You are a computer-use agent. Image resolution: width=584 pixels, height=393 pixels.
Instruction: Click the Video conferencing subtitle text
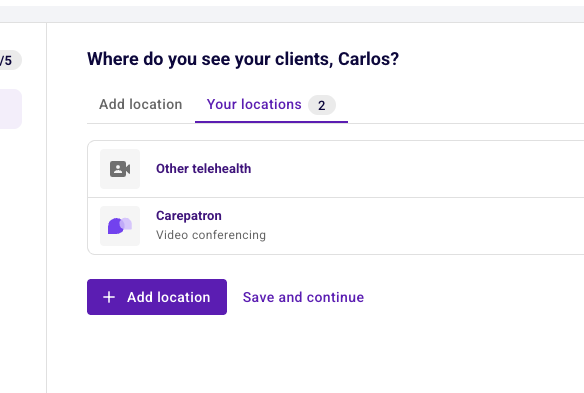211,235
